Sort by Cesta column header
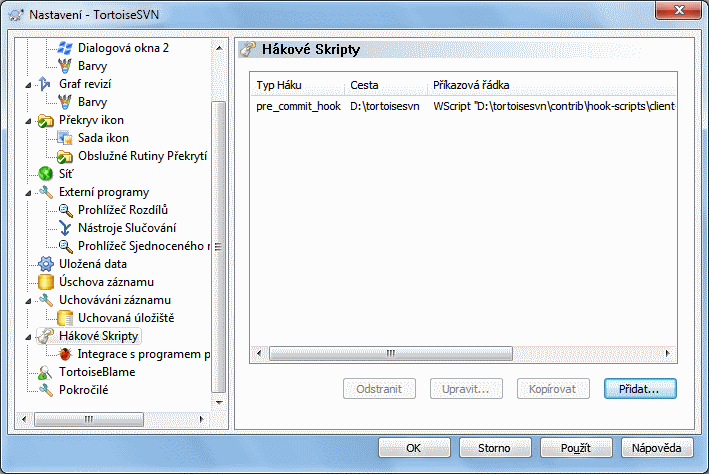The height and width of the screenshot is (474, 709). [386, 85]
